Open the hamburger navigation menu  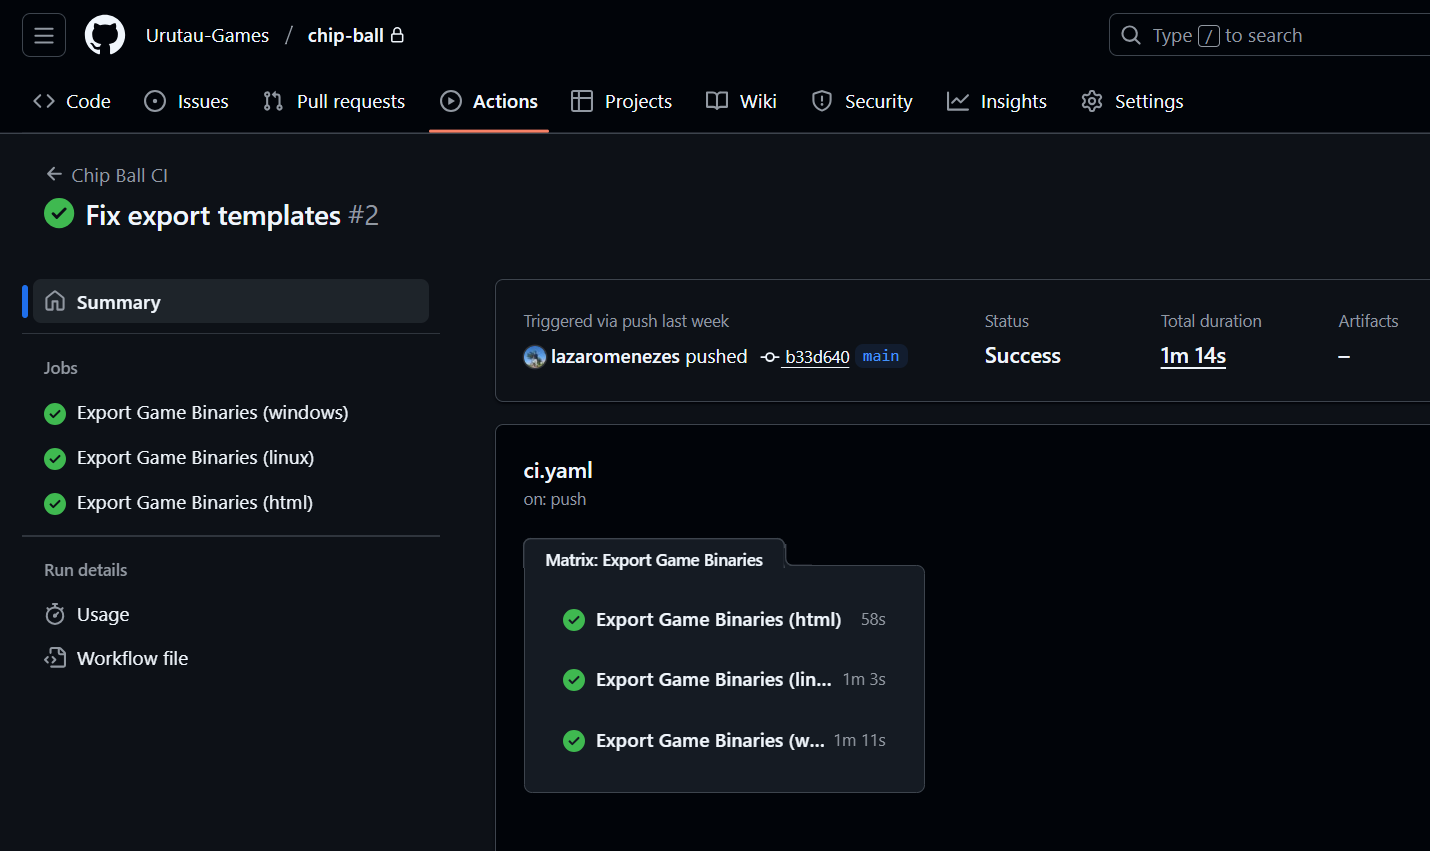coord(44,36)
